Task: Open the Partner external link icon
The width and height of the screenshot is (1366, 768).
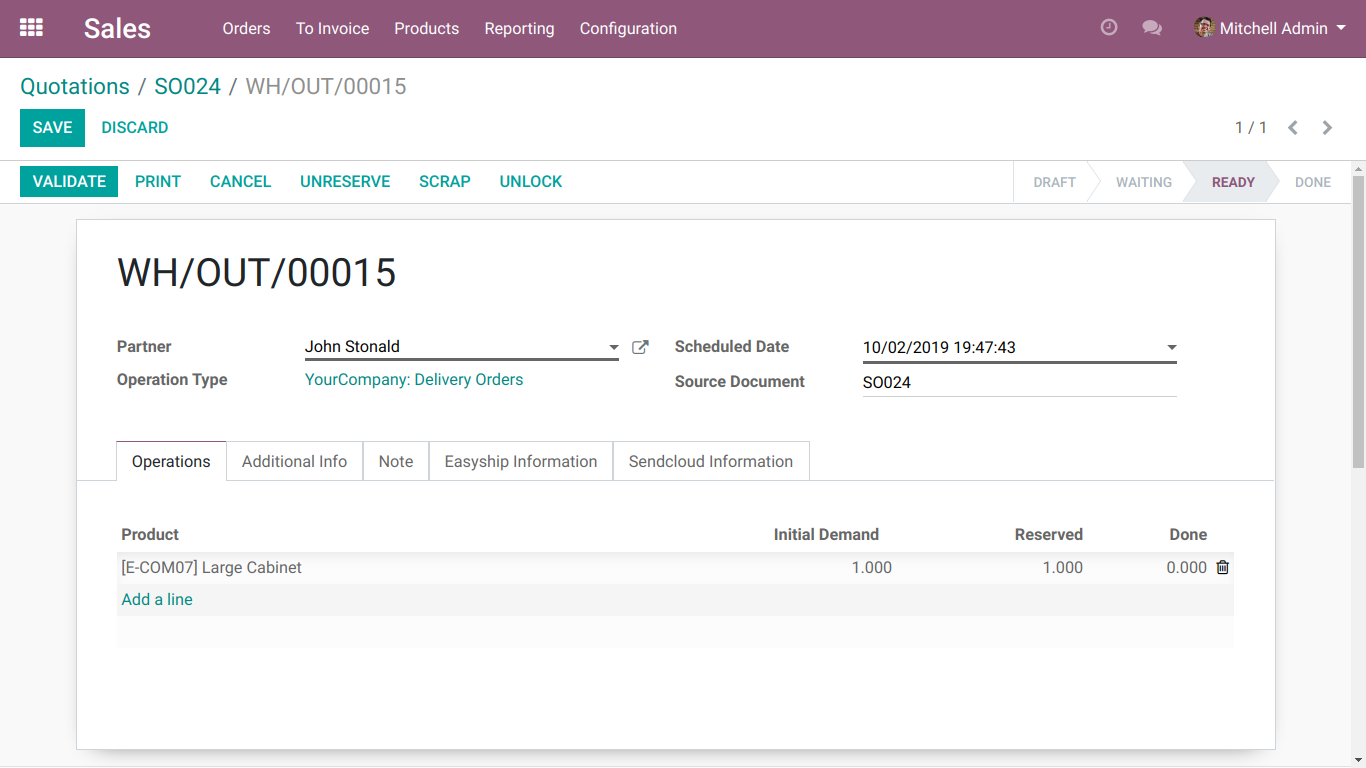Action: click(x=640, y=347)
